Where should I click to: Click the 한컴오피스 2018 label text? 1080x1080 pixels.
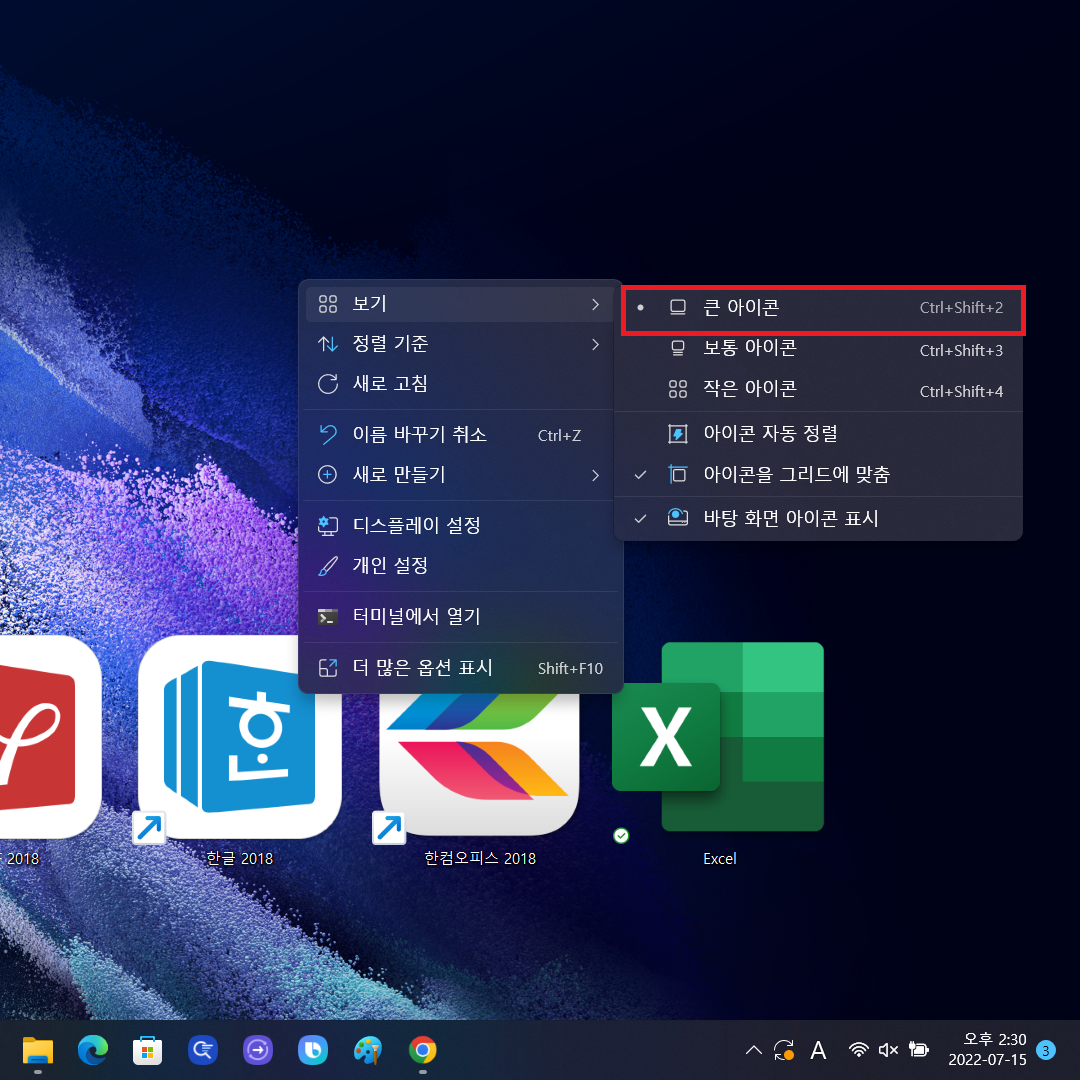click(x=480, y=859)
